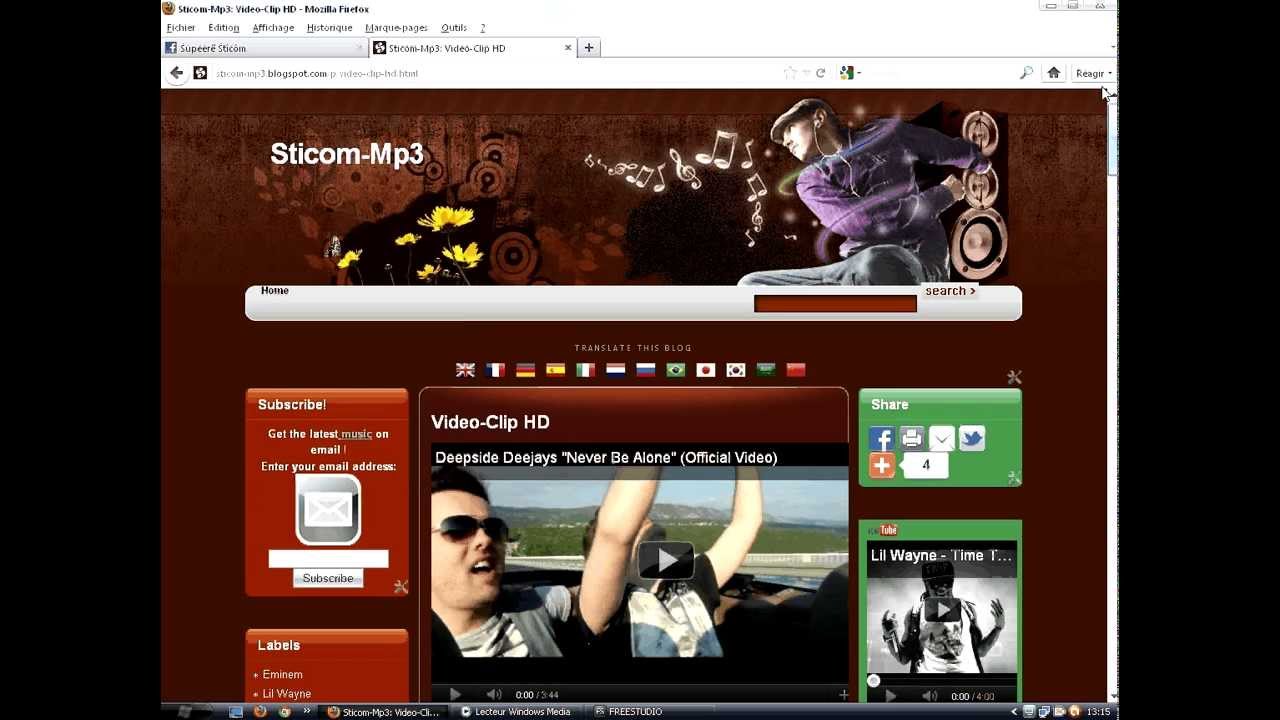Reload the page

coord(820,73)
